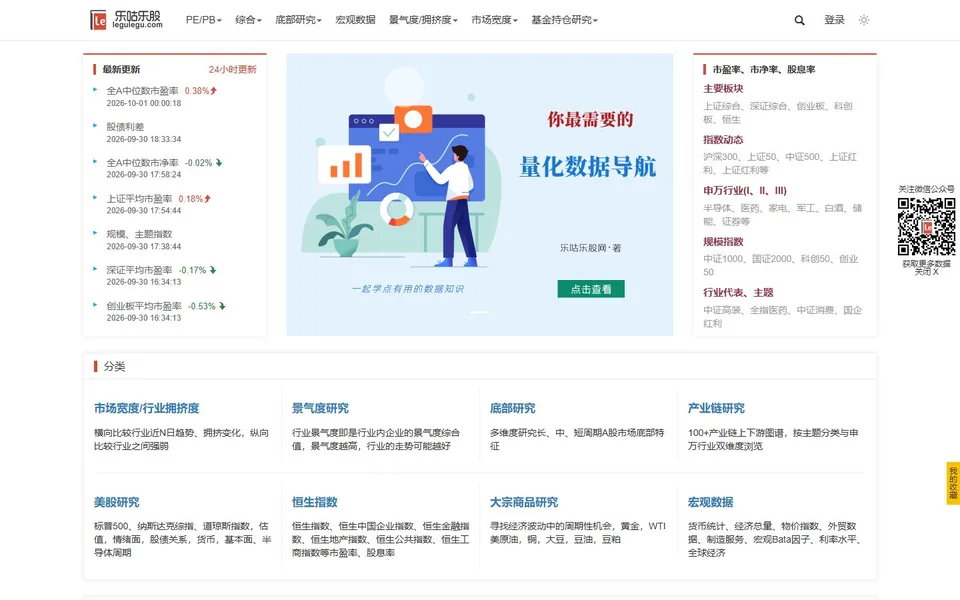Open the yellow 我的收藏 side tab
Image resolution: width=960 pixels, height=600 pixels.
click(x=953, y=483)
